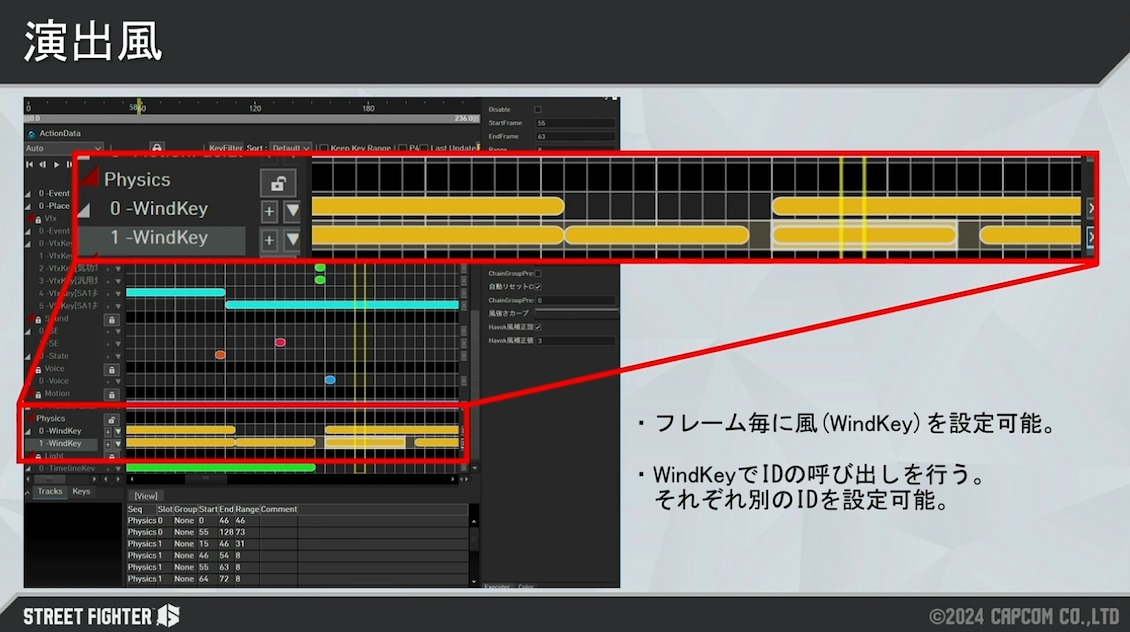Select the table row Physics 0 None 55 128 73
The height and width of the screenshot is (632, 1130).
point(298,533)
